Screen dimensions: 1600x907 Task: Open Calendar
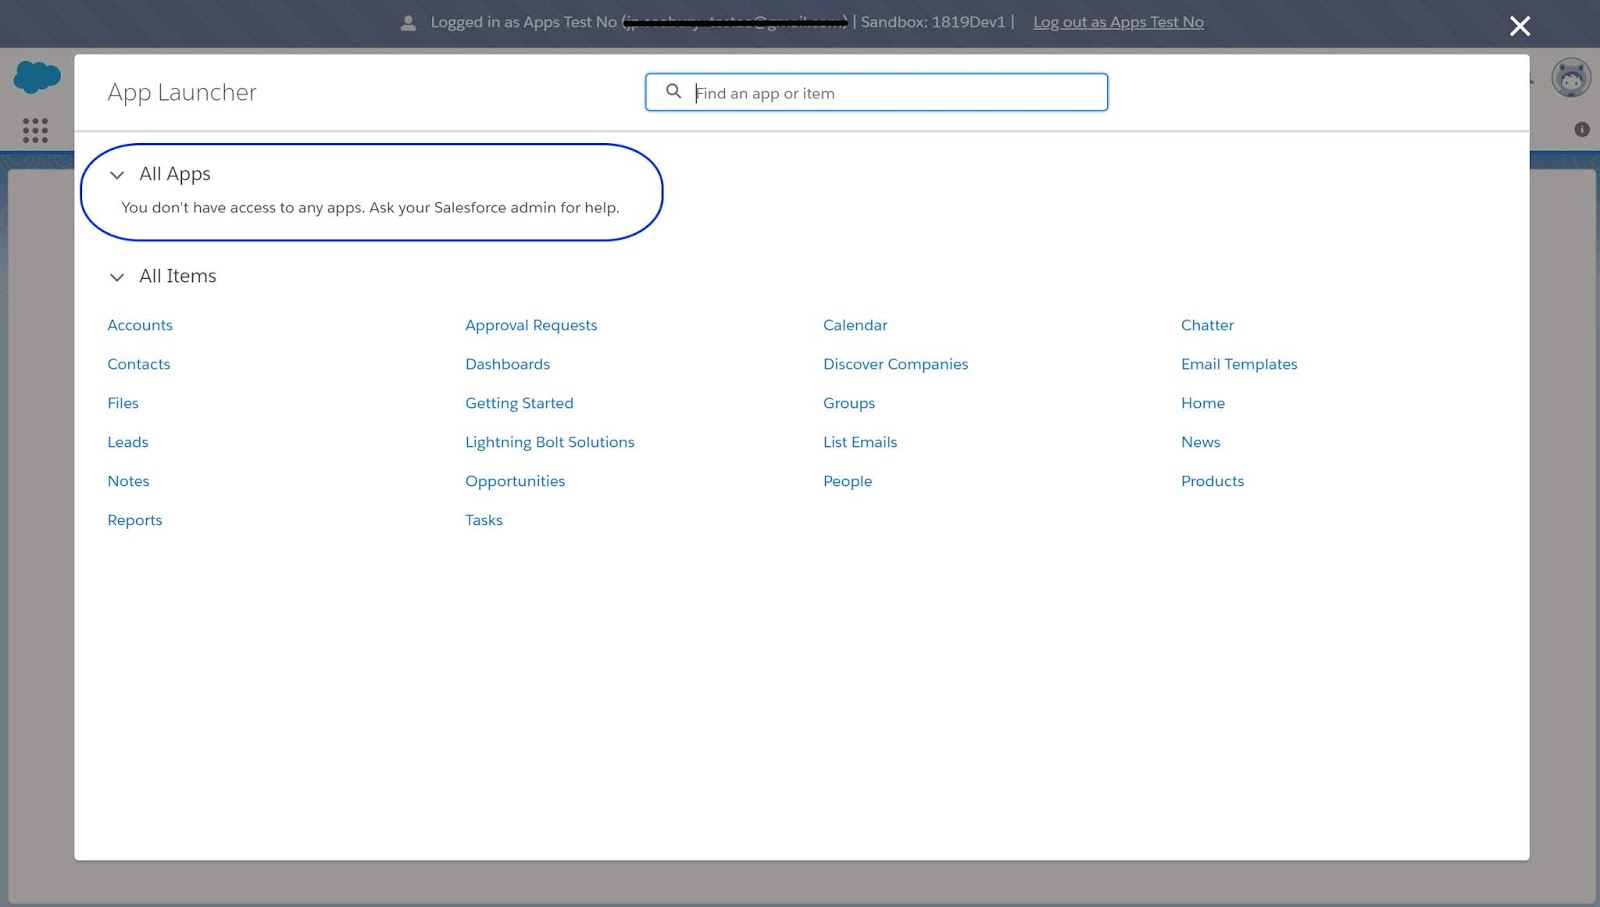click(855, 325)
